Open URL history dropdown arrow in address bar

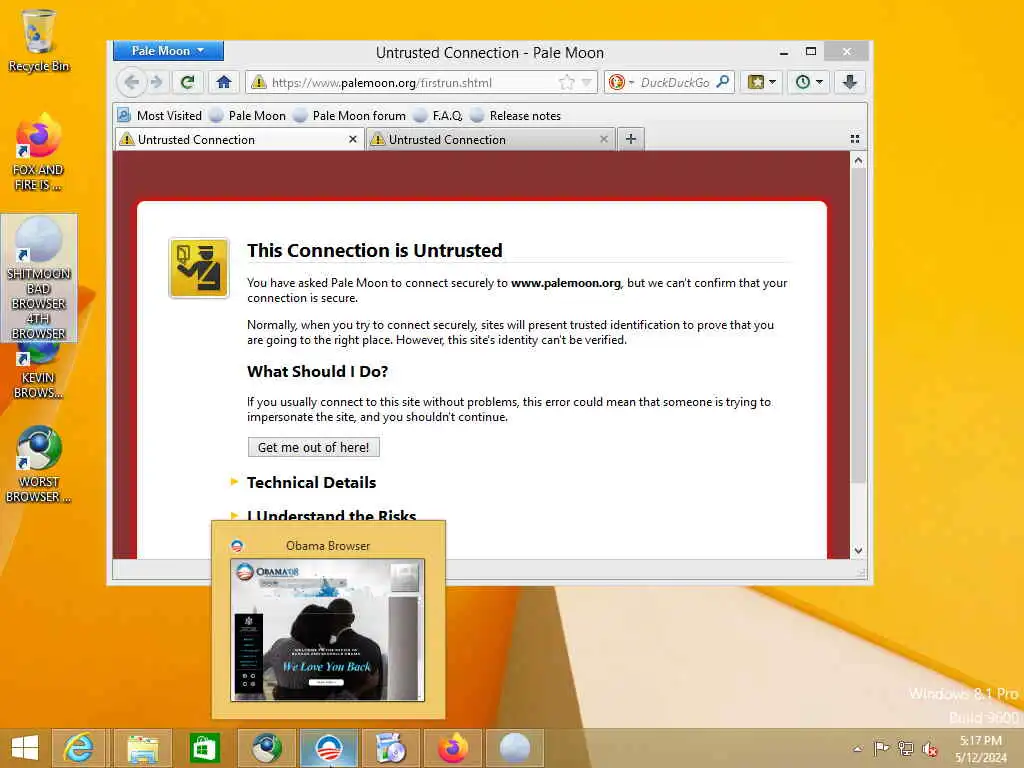coord(586,82)
